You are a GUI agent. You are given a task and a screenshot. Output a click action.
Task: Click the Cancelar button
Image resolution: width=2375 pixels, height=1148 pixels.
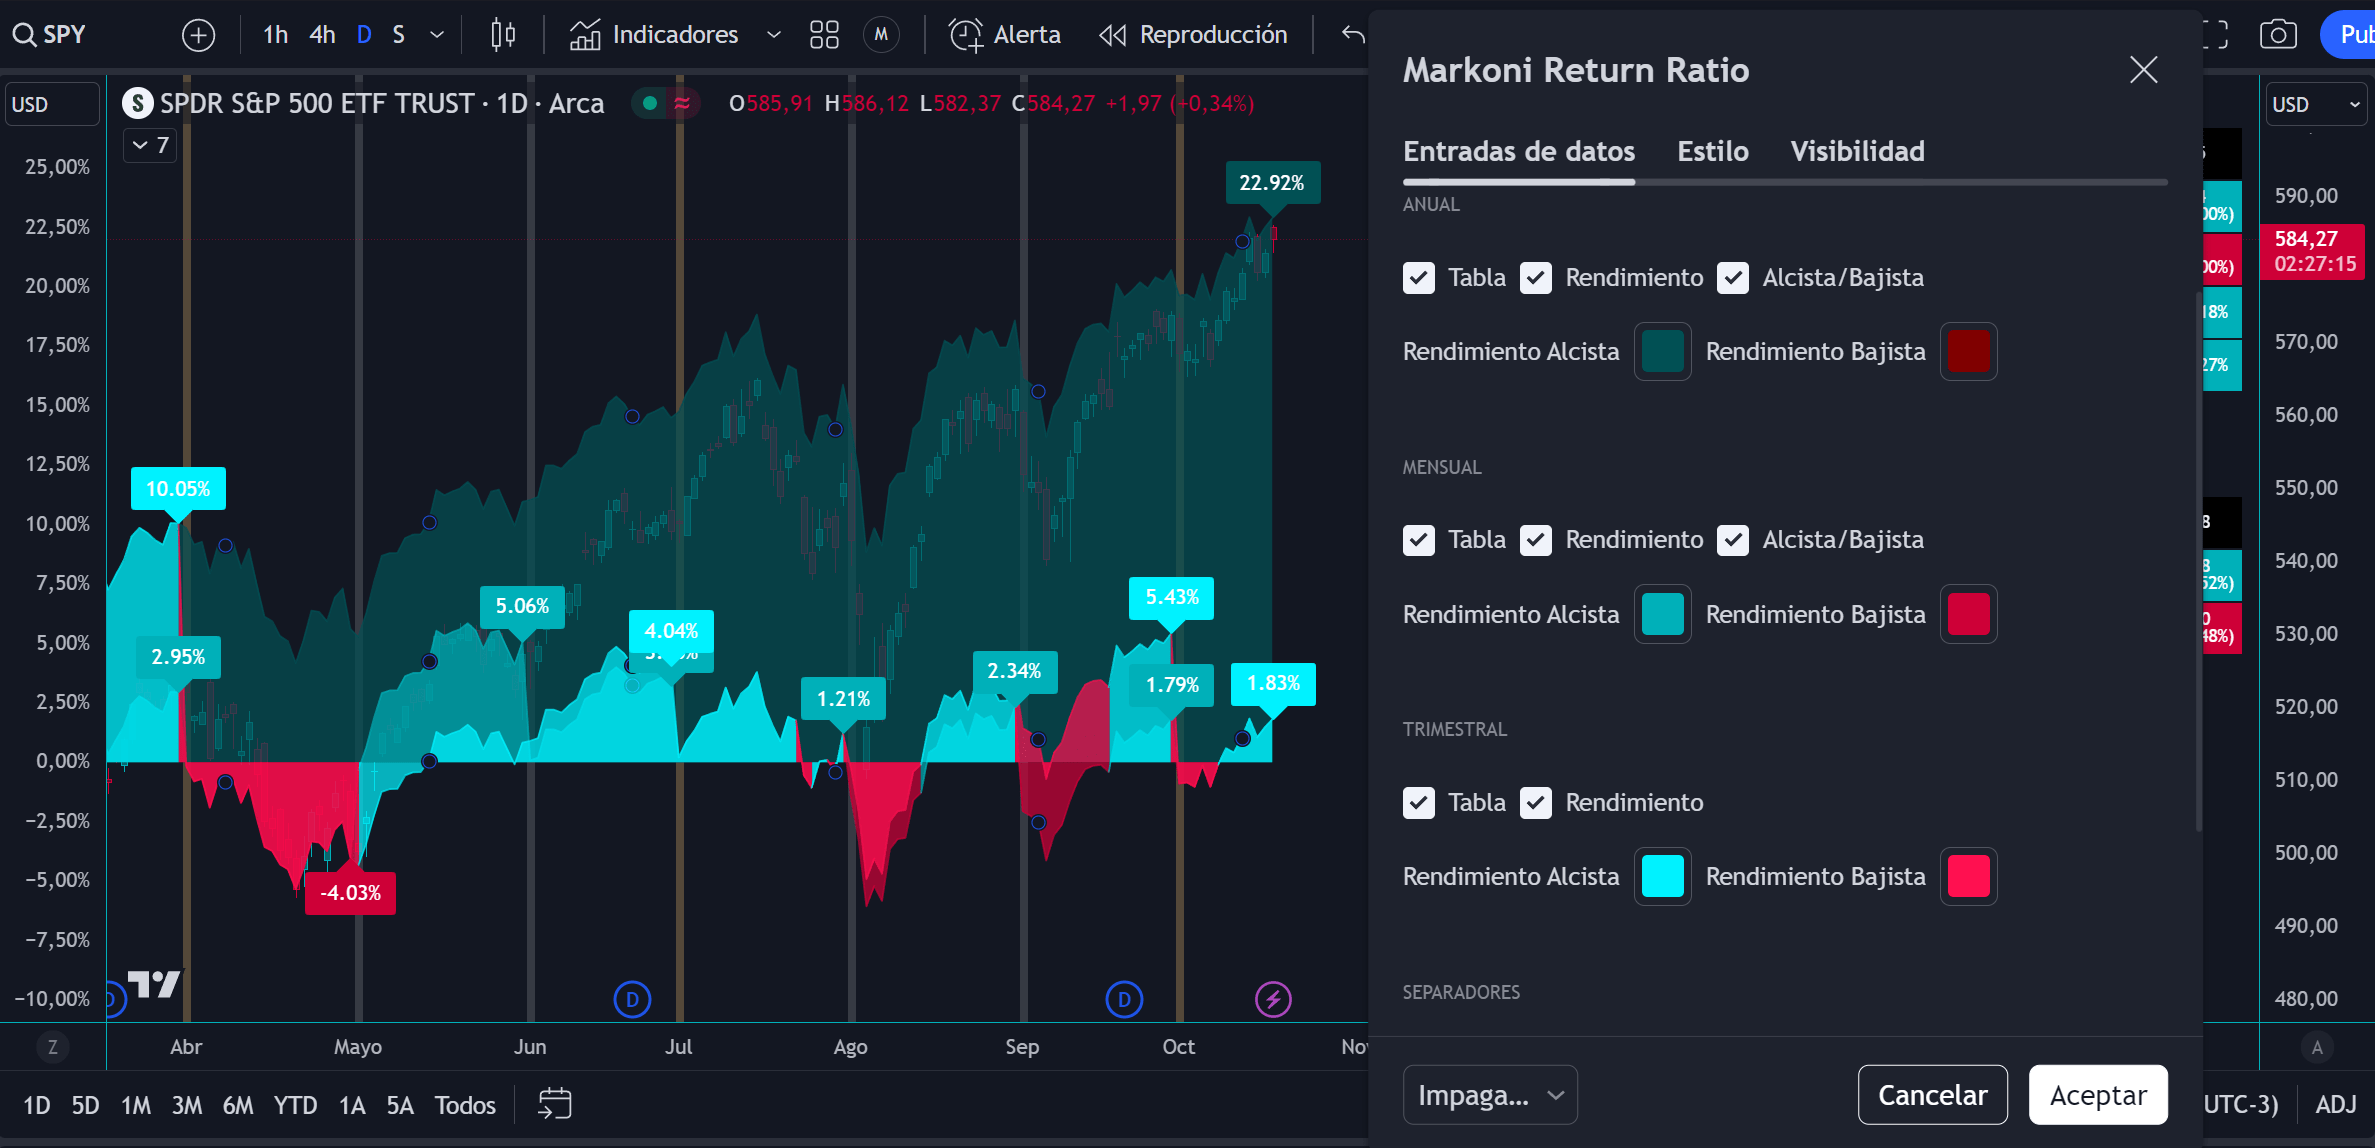[x=1932, y=1095]
